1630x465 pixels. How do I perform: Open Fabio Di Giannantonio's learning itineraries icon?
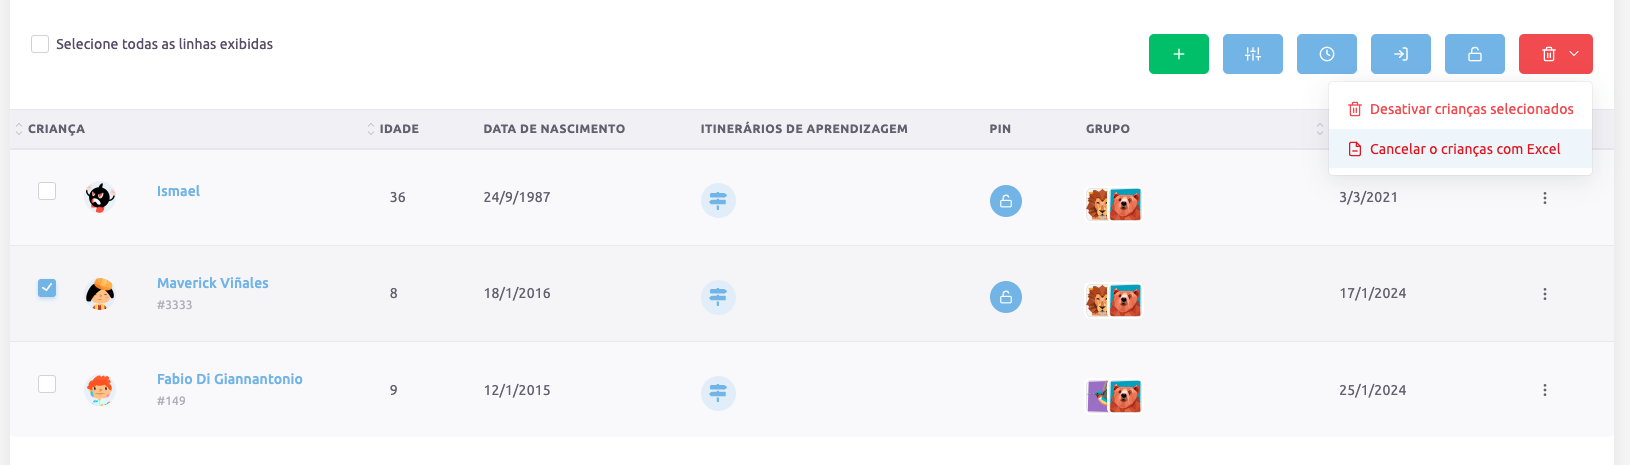pos(718,393)
